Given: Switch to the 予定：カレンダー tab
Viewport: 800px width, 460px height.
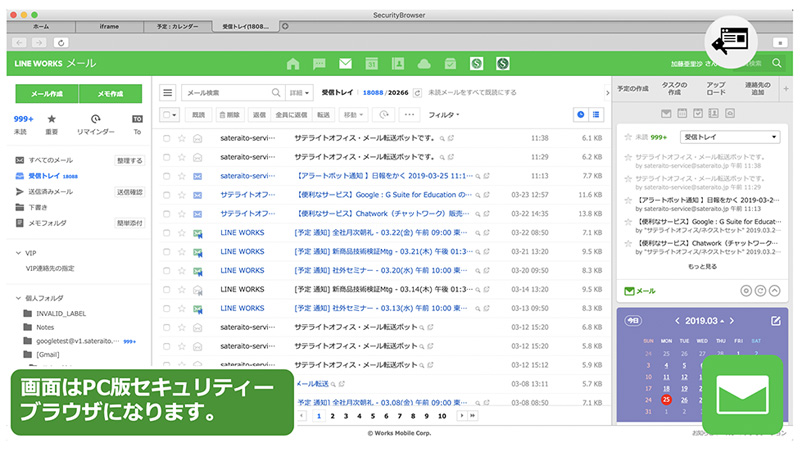Looking at the screenshot, I should [178, 26].
